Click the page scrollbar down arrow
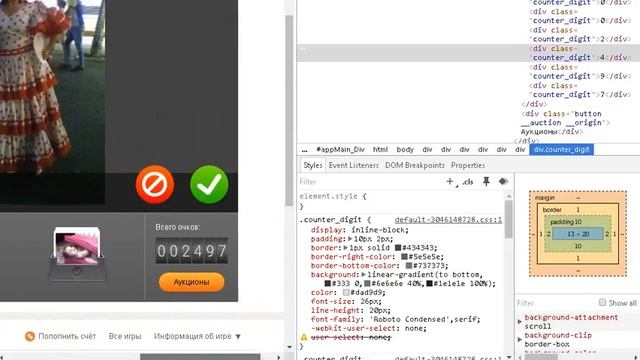Viewport: 640px width, 360px height. [x=289, y=347]
